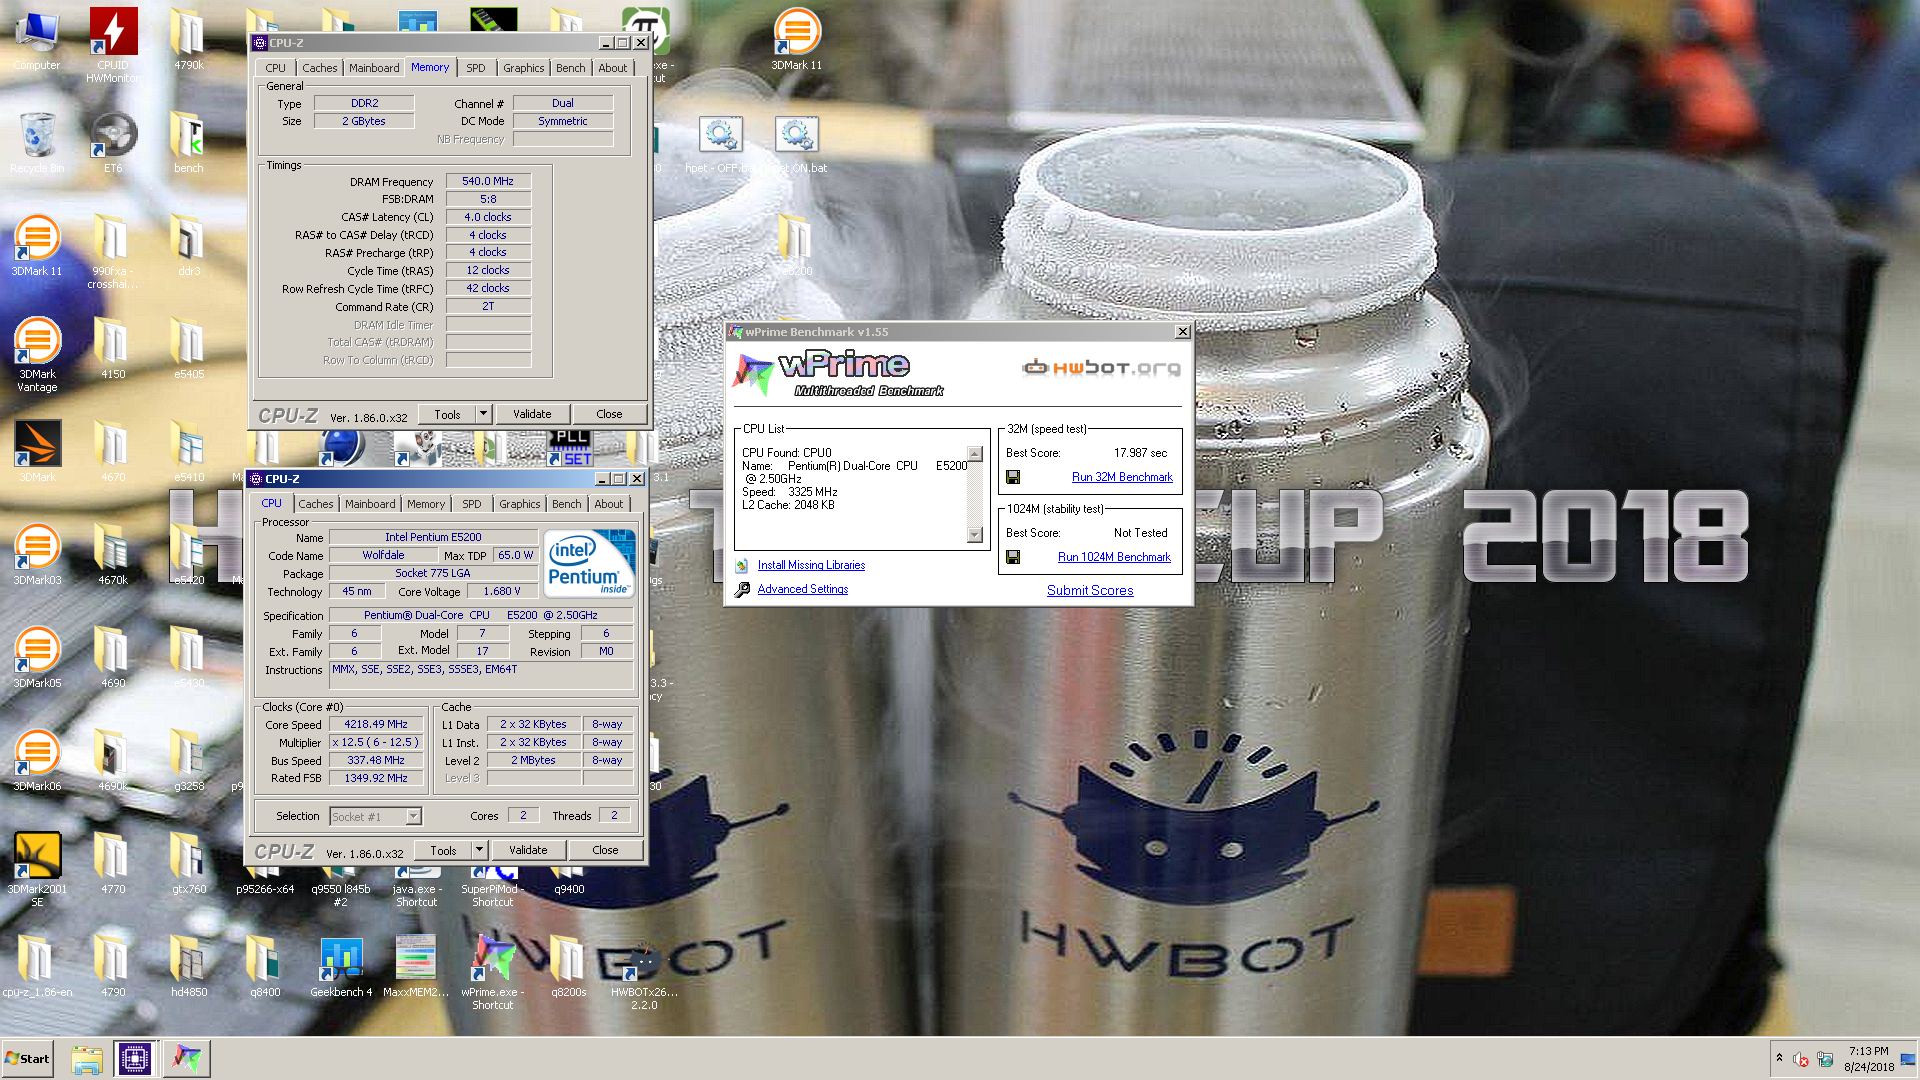Open HWBOTx26 2.2.0 desktop shortcut
Viewport: 1920px width, 1080px height.
coord(644,972)
